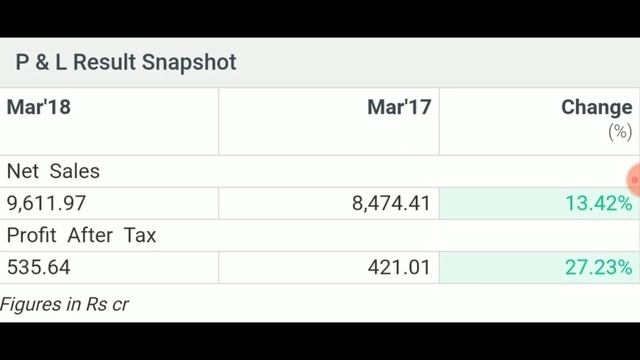
Task: Click the red floating bubble icon
Action: pos(634,180)
